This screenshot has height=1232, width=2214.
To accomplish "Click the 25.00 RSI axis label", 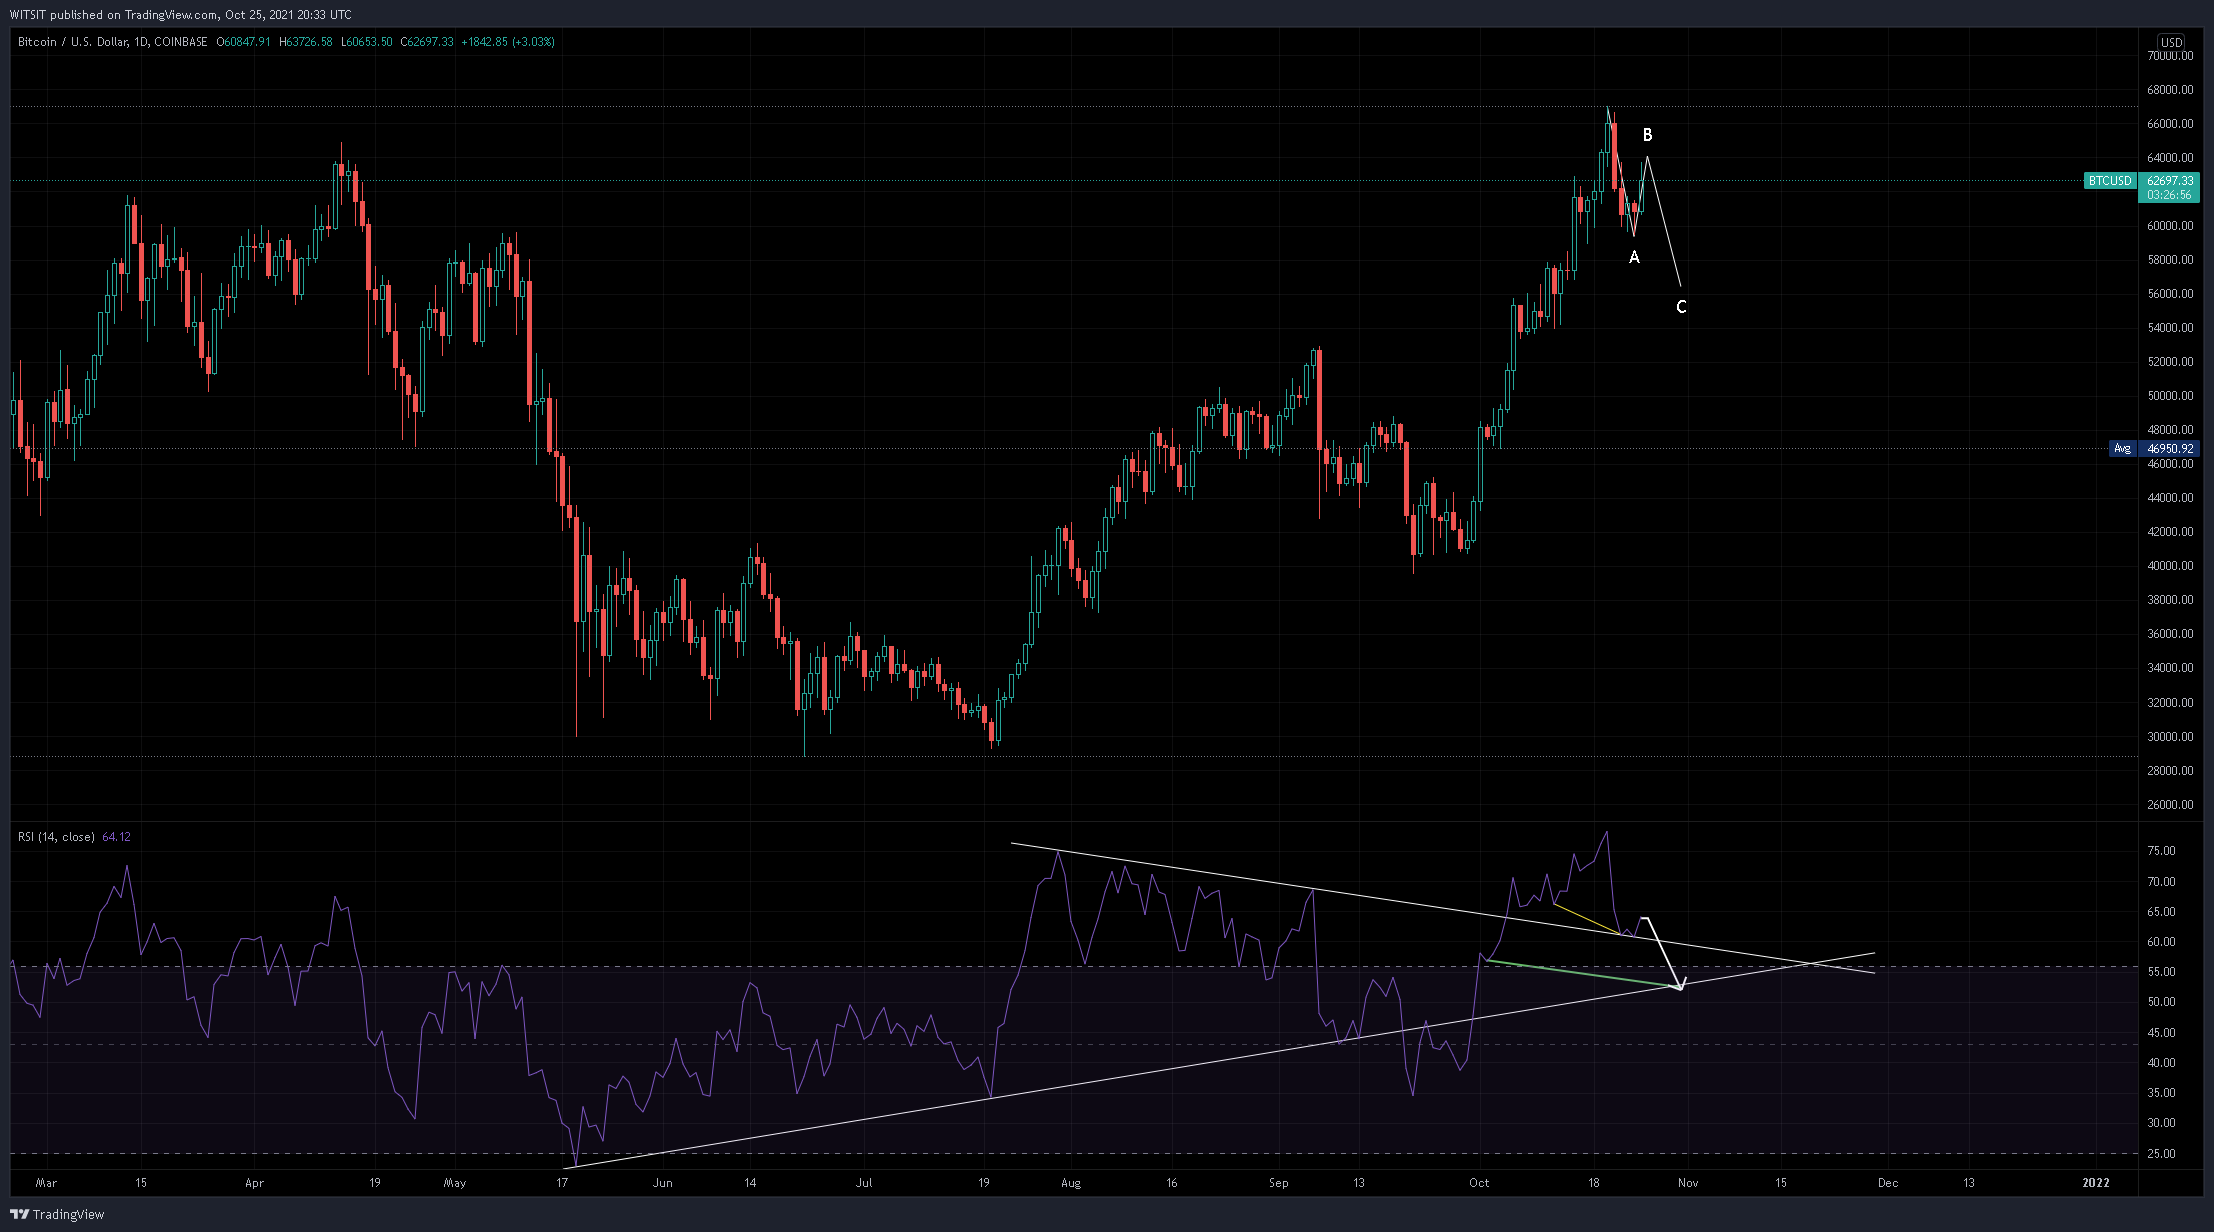I will (x=2161, y=1154).
